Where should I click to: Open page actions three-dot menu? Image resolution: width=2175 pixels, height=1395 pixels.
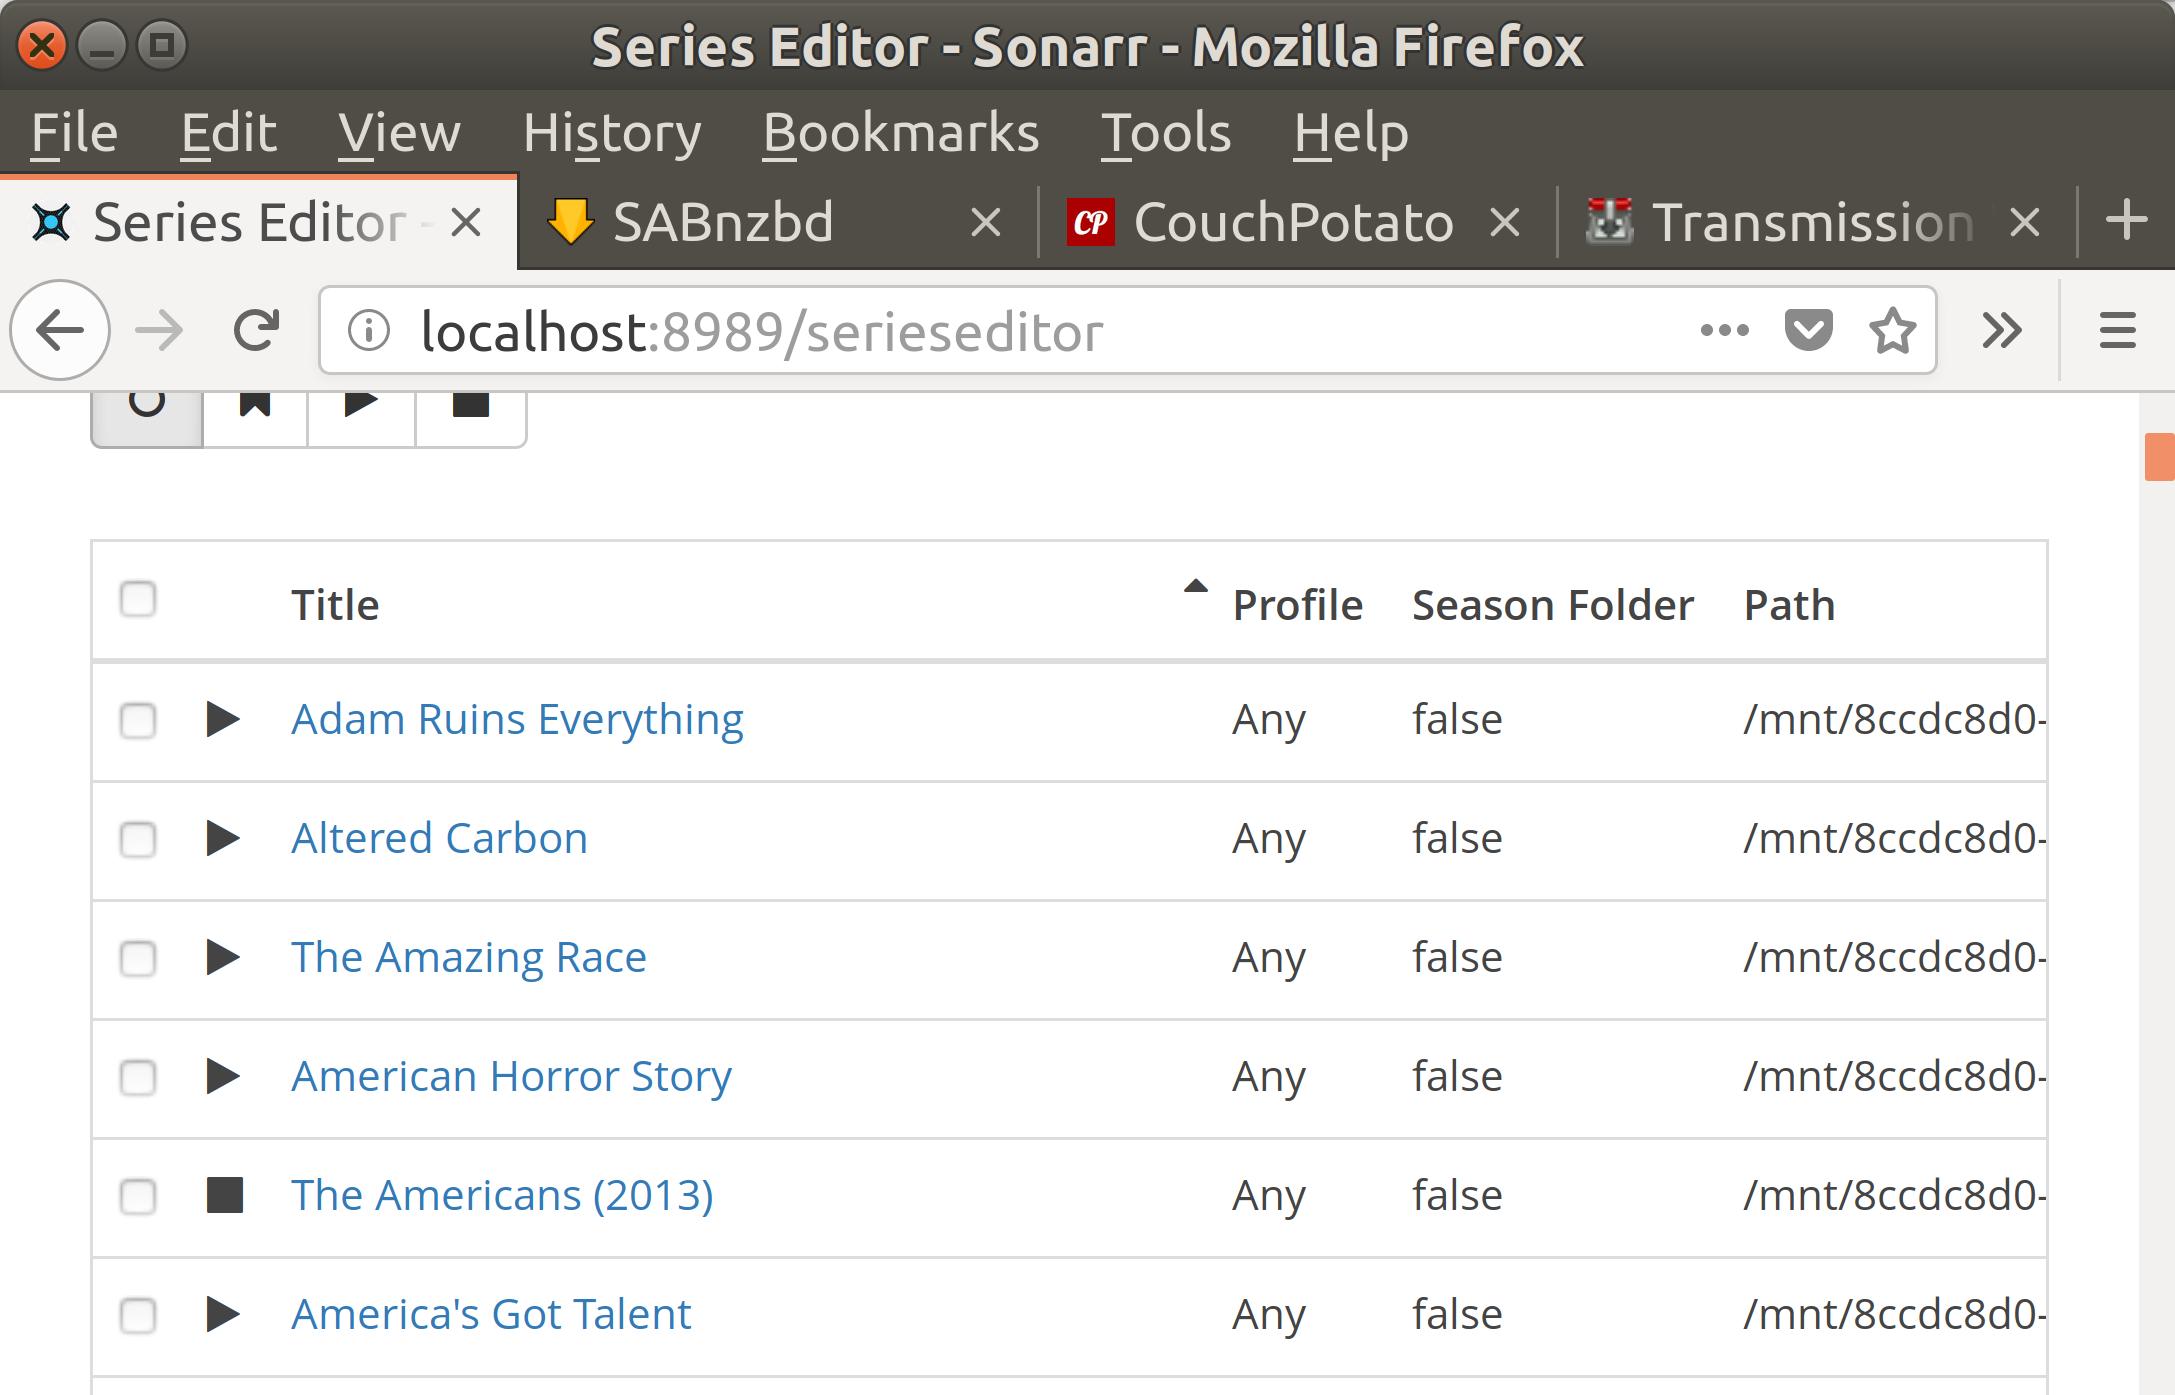[1724, 330]
